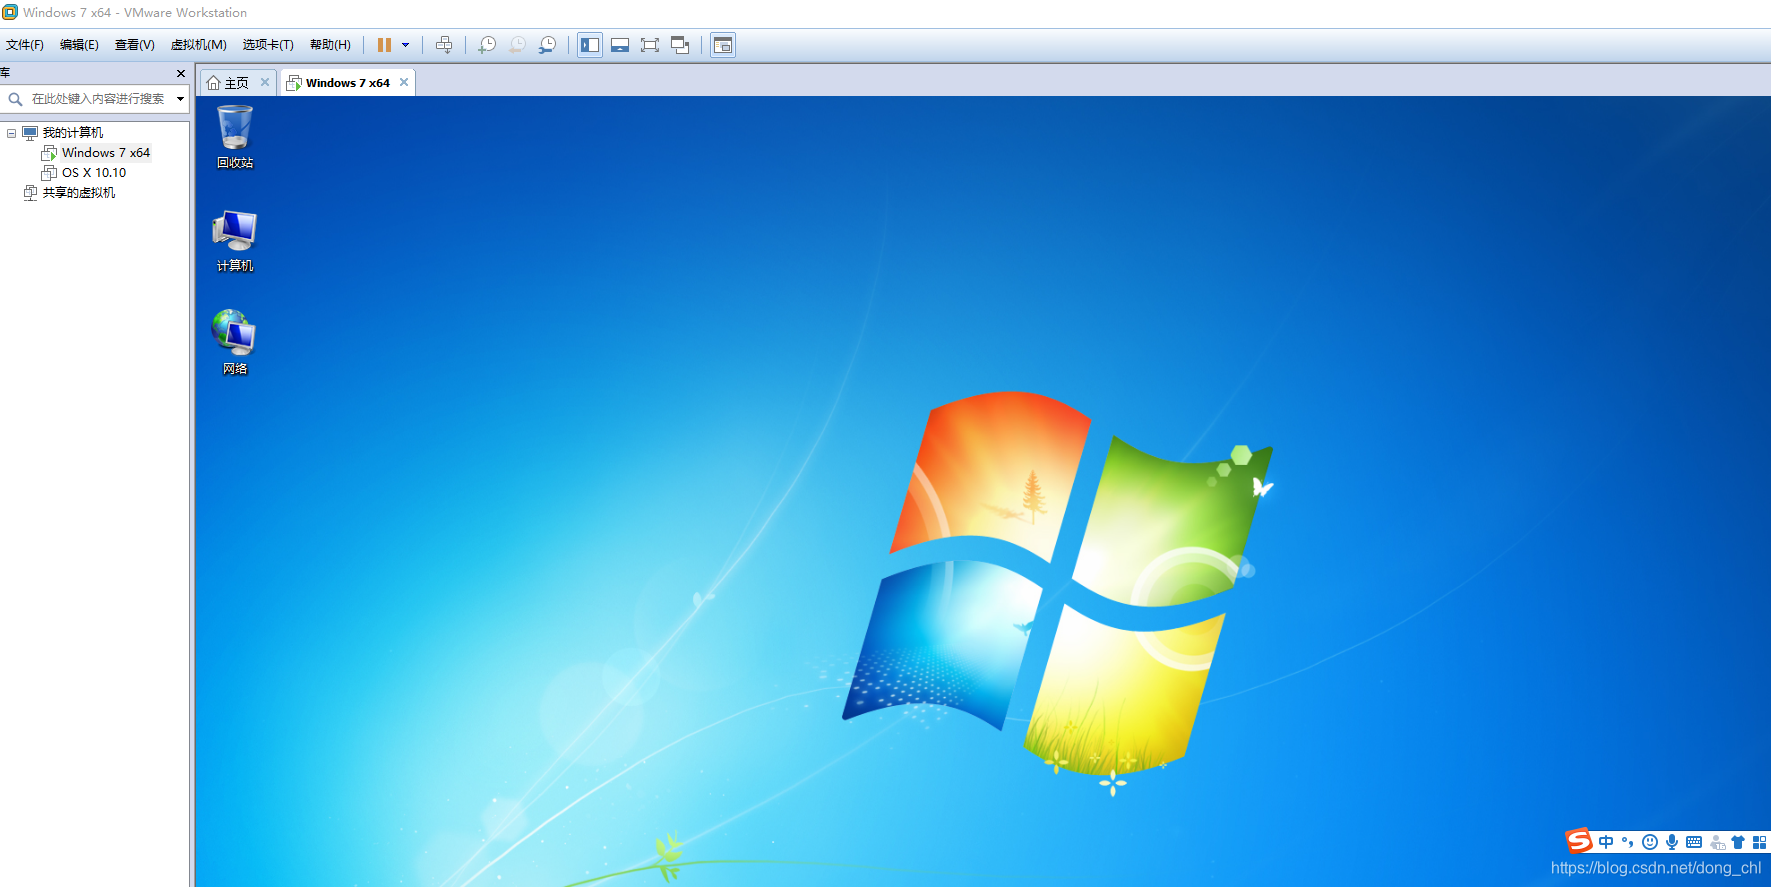Open the emoji smiley panel on the Sogou bar
This screenshot has width=1771, height=887.
pos(1650,842)
